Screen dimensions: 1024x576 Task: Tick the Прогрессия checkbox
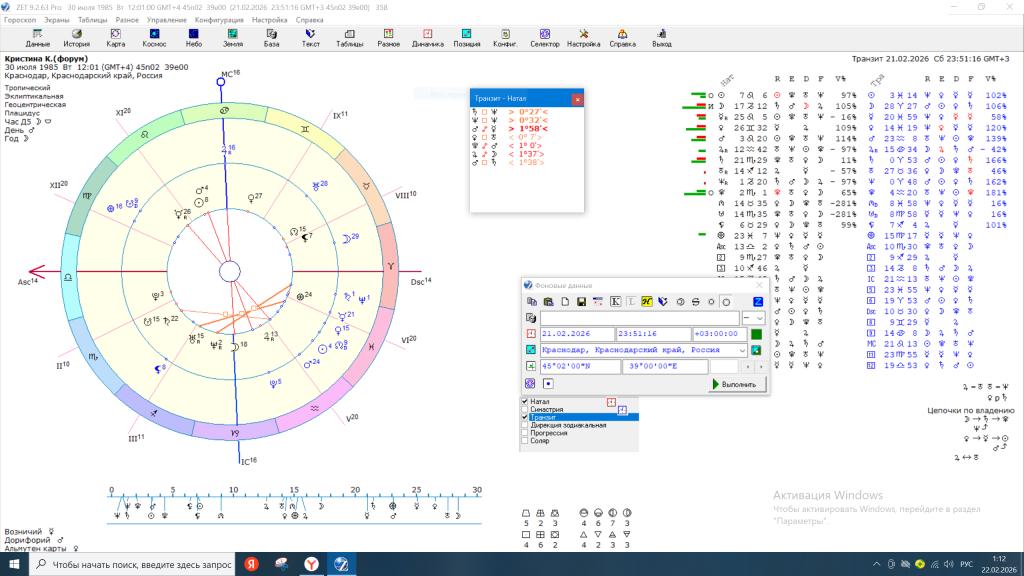[525, 433]
